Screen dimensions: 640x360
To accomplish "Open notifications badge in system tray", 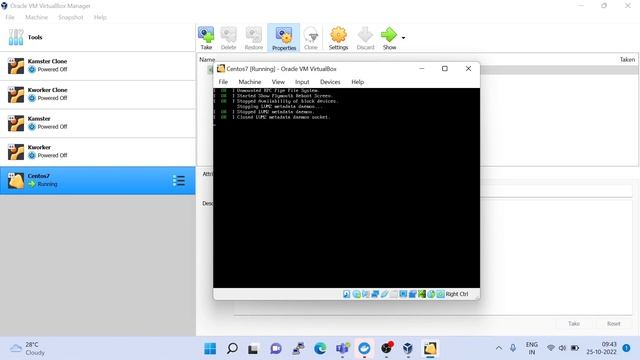I will pos(627,348).
